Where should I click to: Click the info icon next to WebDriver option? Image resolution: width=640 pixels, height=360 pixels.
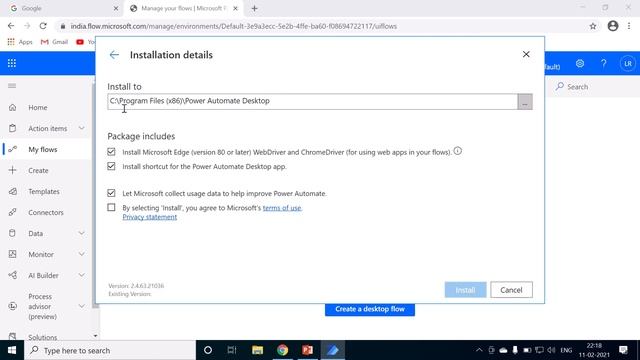click(458, 151)
